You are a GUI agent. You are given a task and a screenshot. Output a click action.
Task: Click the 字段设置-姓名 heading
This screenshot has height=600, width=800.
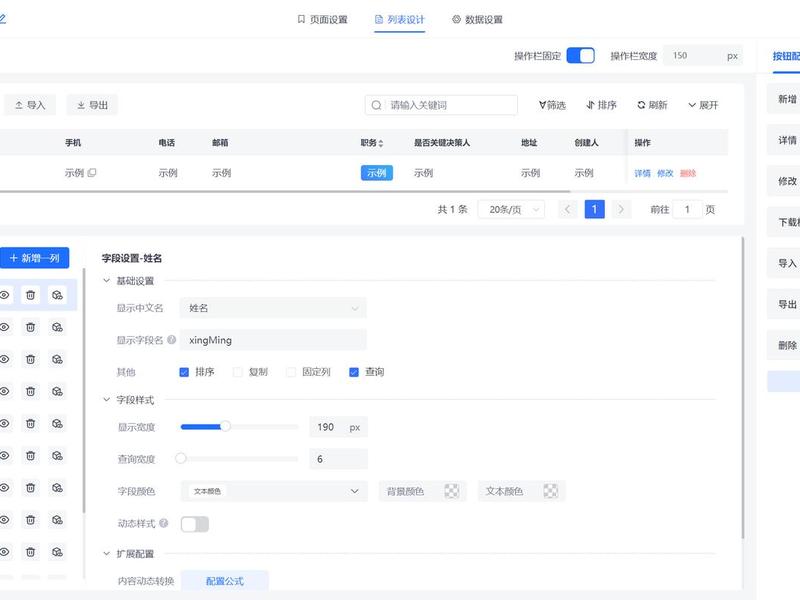point(132,258)
